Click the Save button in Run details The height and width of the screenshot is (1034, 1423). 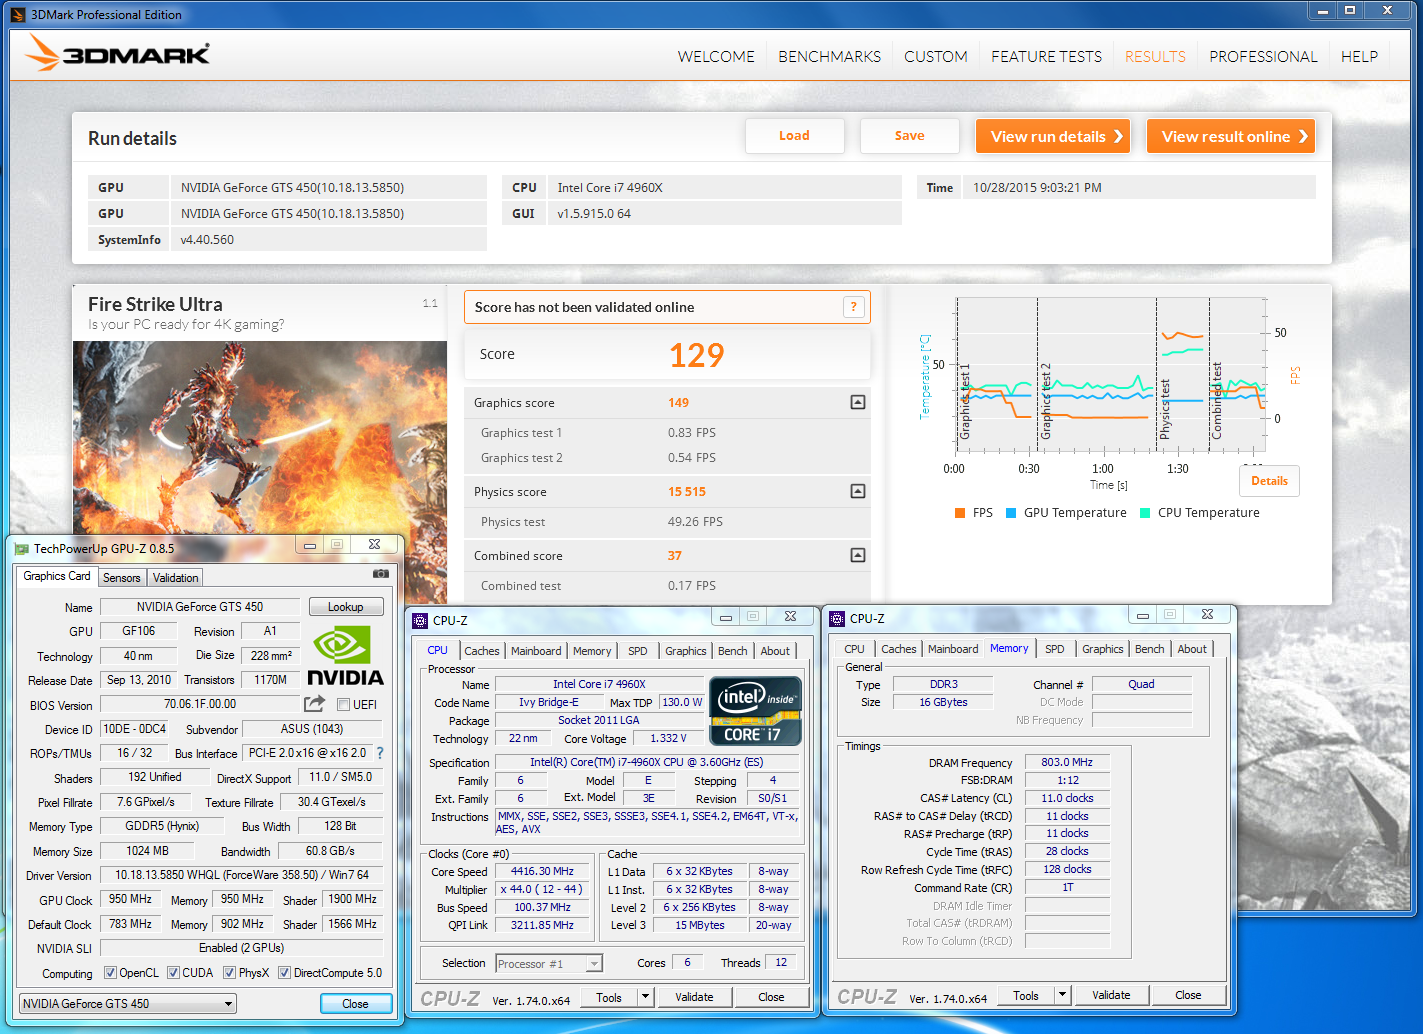coord(909,136)
